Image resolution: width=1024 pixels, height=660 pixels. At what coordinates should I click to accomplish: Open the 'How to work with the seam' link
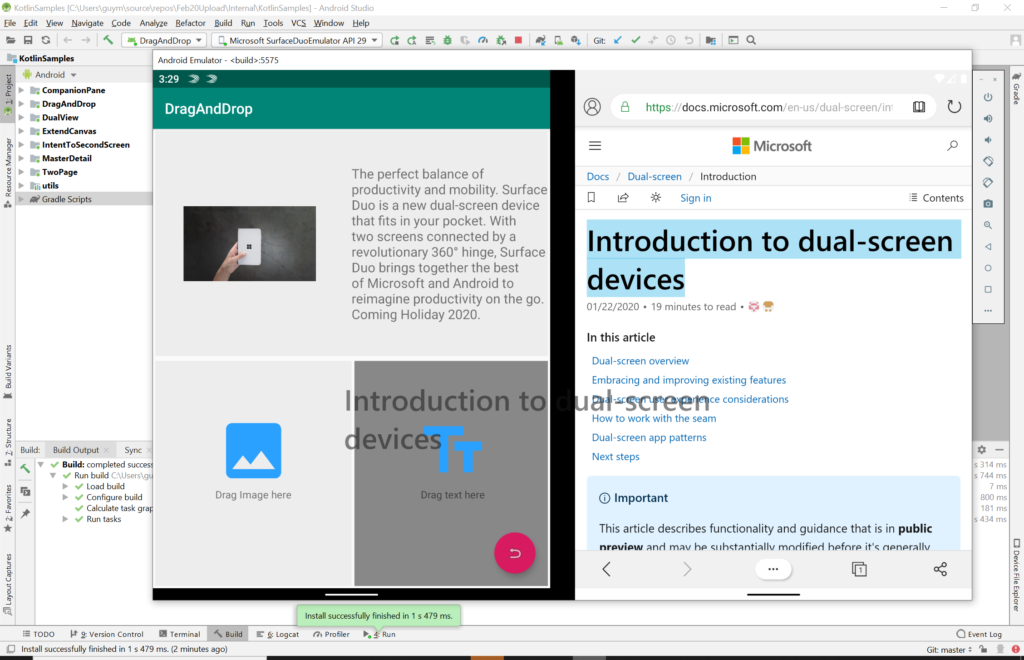point(654,419)
